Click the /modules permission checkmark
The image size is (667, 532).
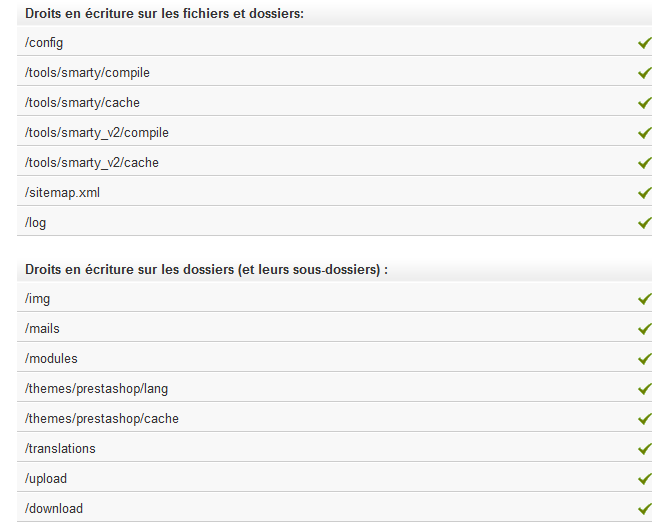click(645, 359)
